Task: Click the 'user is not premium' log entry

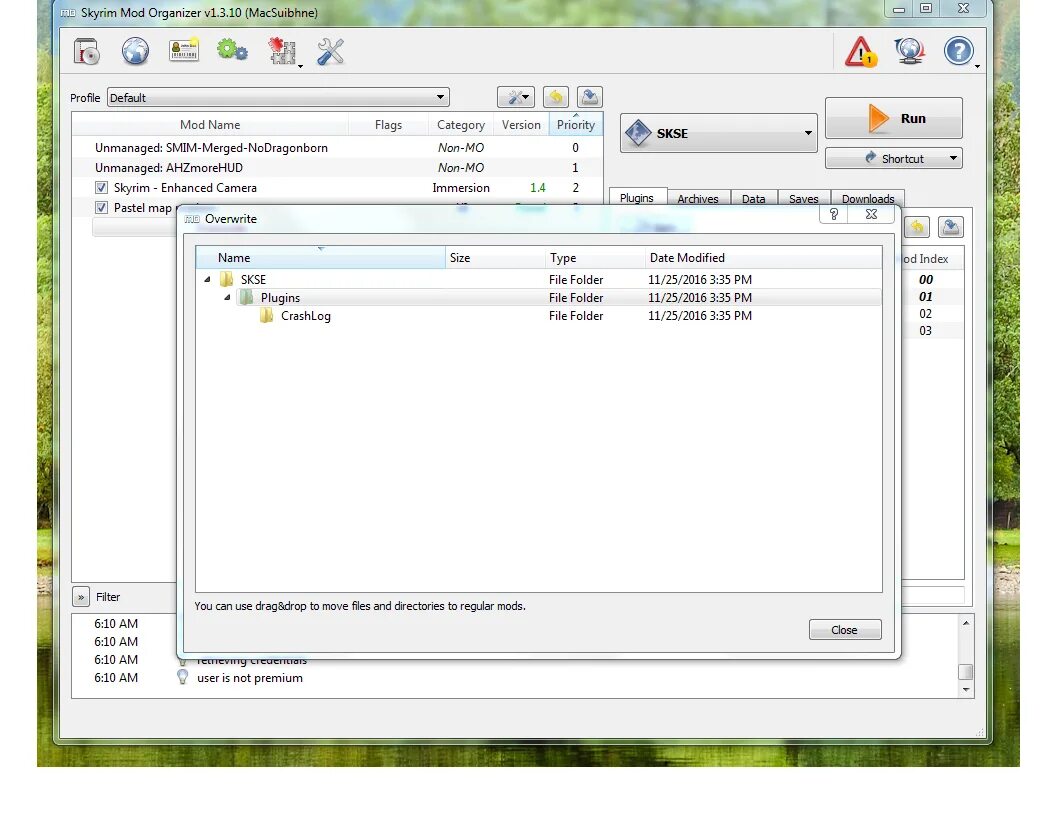Action: click(x=250, y=678)
